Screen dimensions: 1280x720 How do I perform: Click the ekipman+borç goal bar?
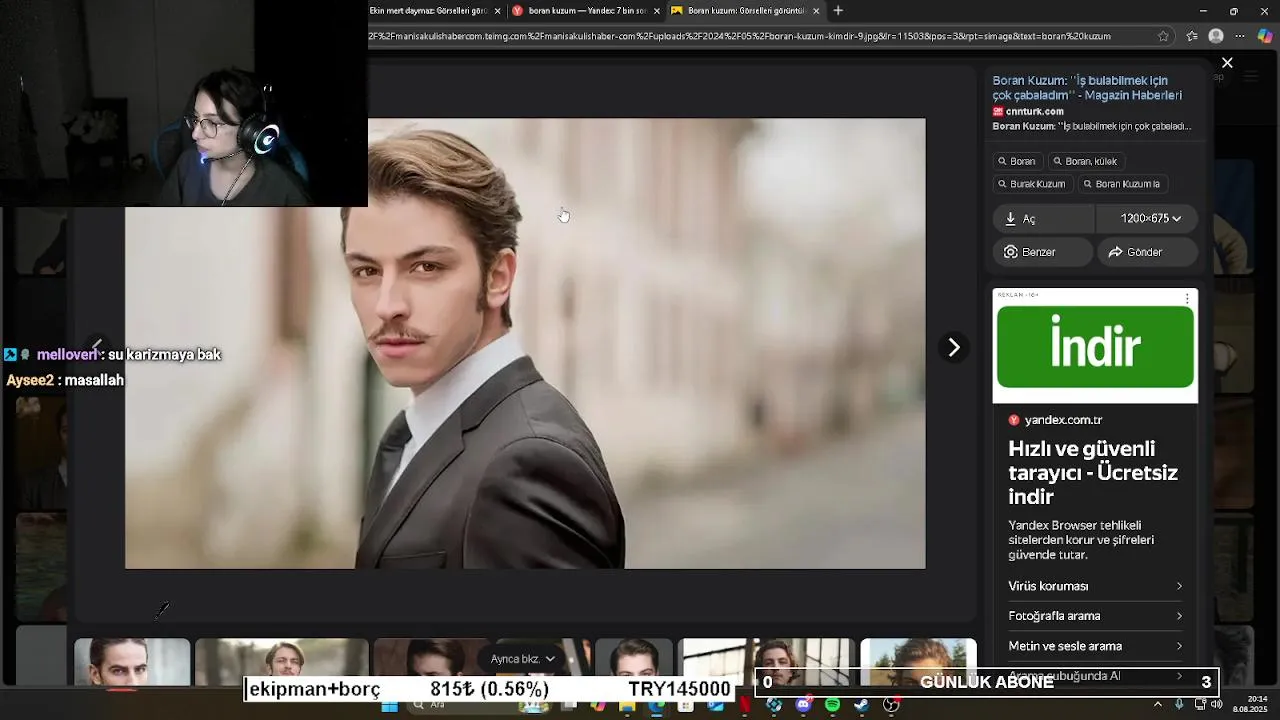[490, 689]
